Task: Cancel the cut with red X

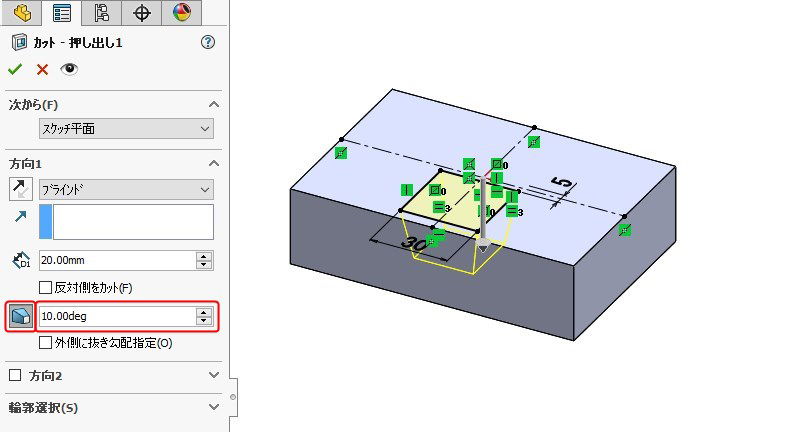Action: (42, 69)
